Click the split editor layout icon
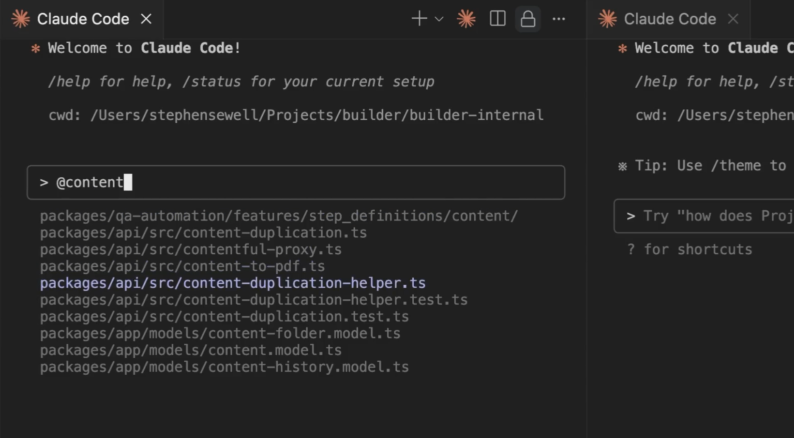The width and height of the screenshot is (794, 438). pos(497,19)
